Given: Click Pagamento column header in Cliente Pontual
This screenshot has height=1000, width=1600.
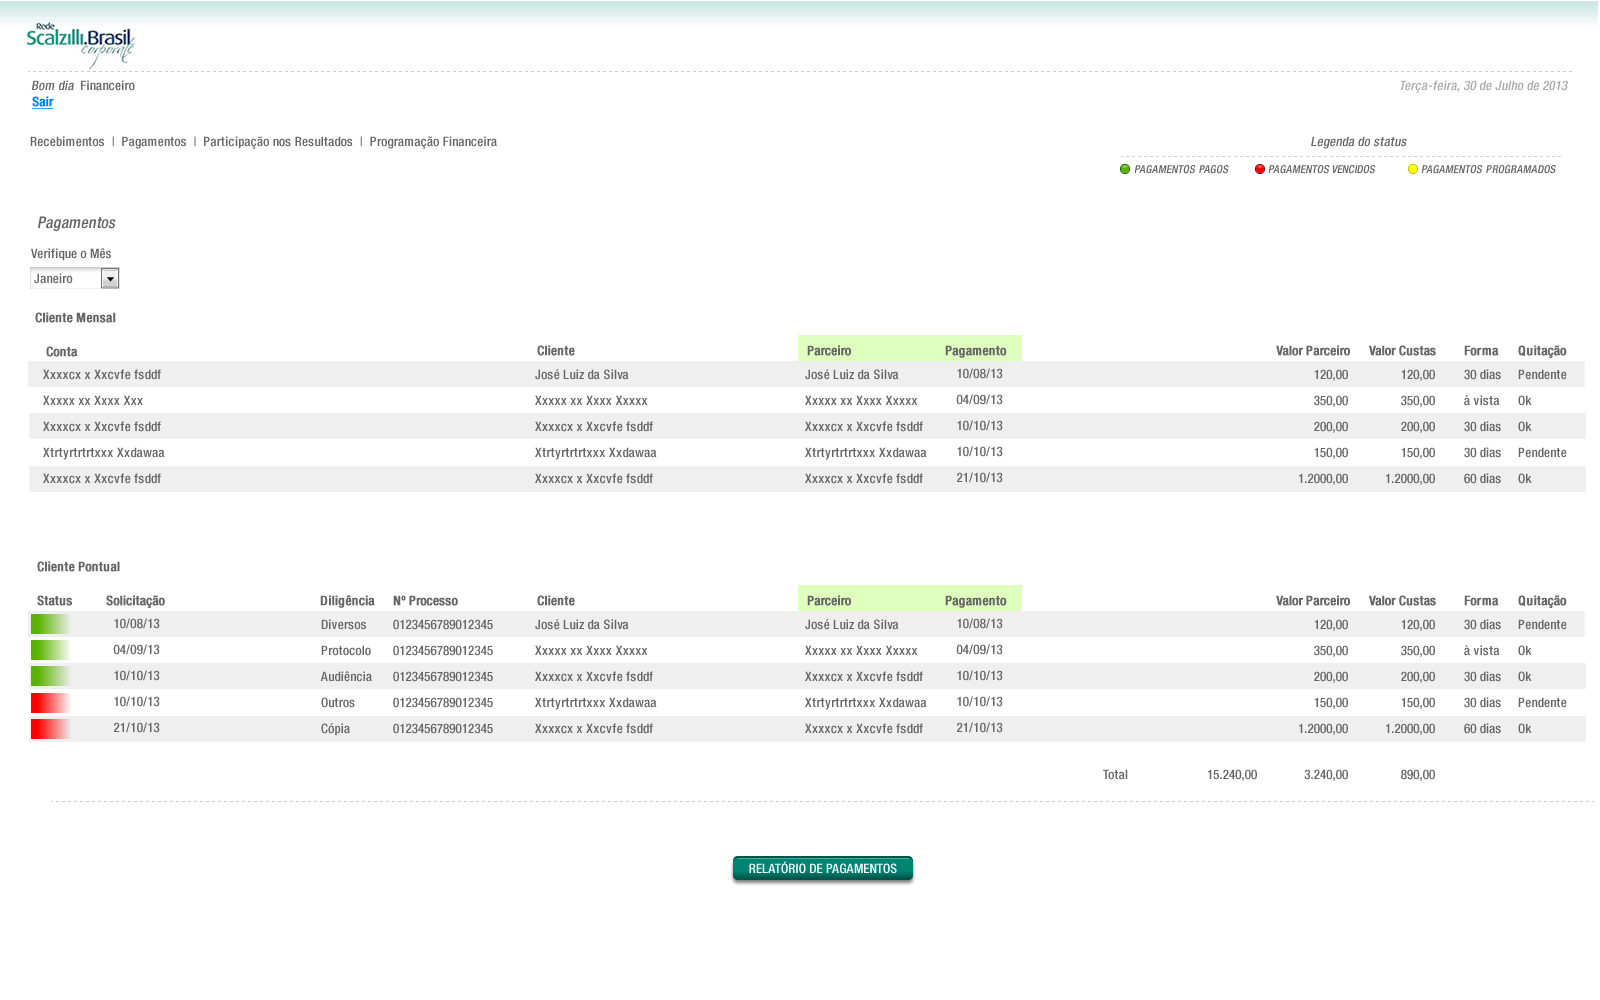Looking at the screenshot, I should [975, 601].
